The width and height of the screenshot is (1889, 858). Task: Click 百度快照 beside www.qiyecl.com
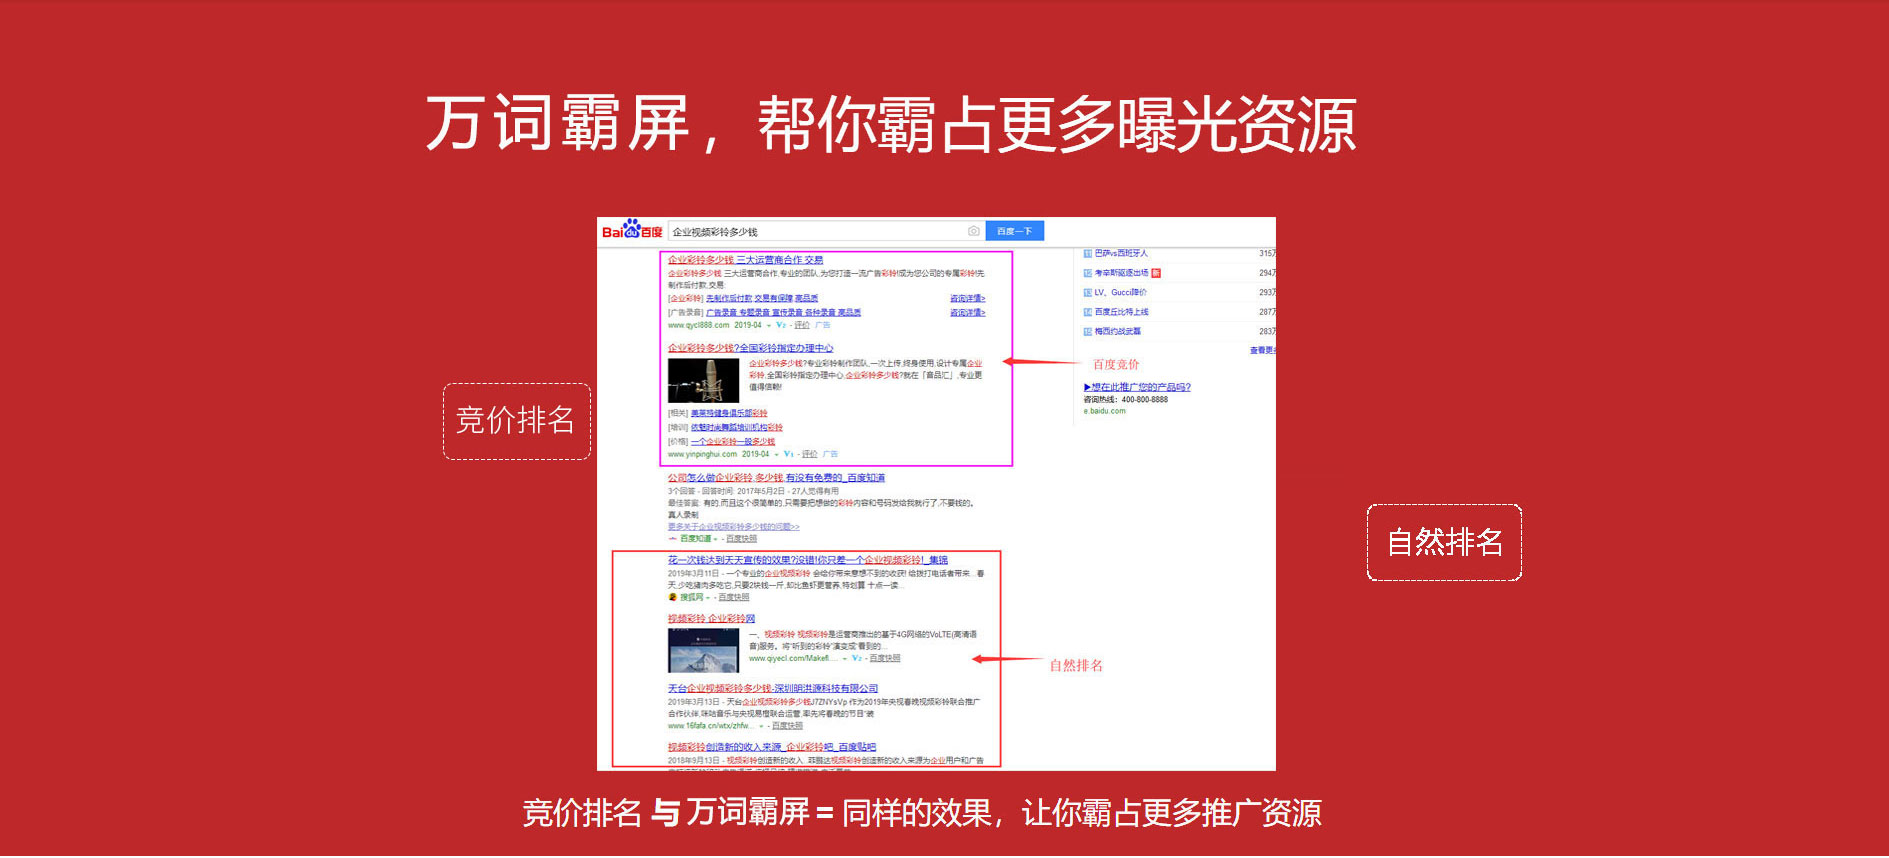point(885,658)
